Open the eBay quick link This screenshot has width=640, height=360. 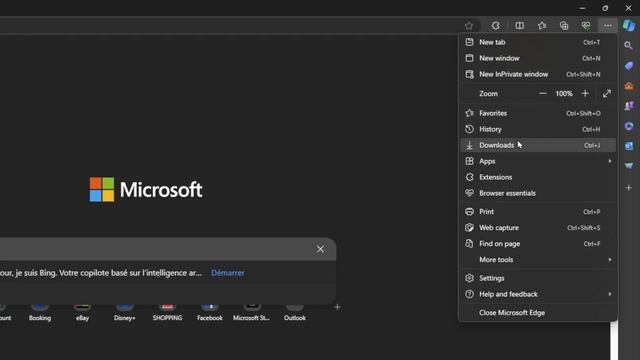[82, 313]
